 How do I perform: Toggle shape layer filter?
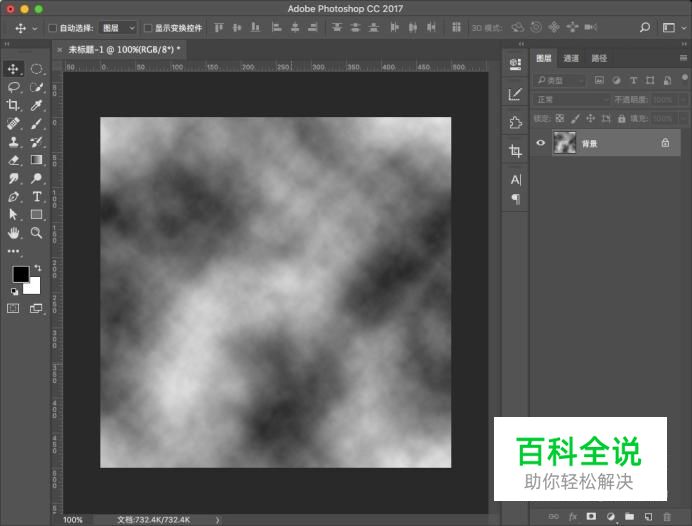click(650, 80)
